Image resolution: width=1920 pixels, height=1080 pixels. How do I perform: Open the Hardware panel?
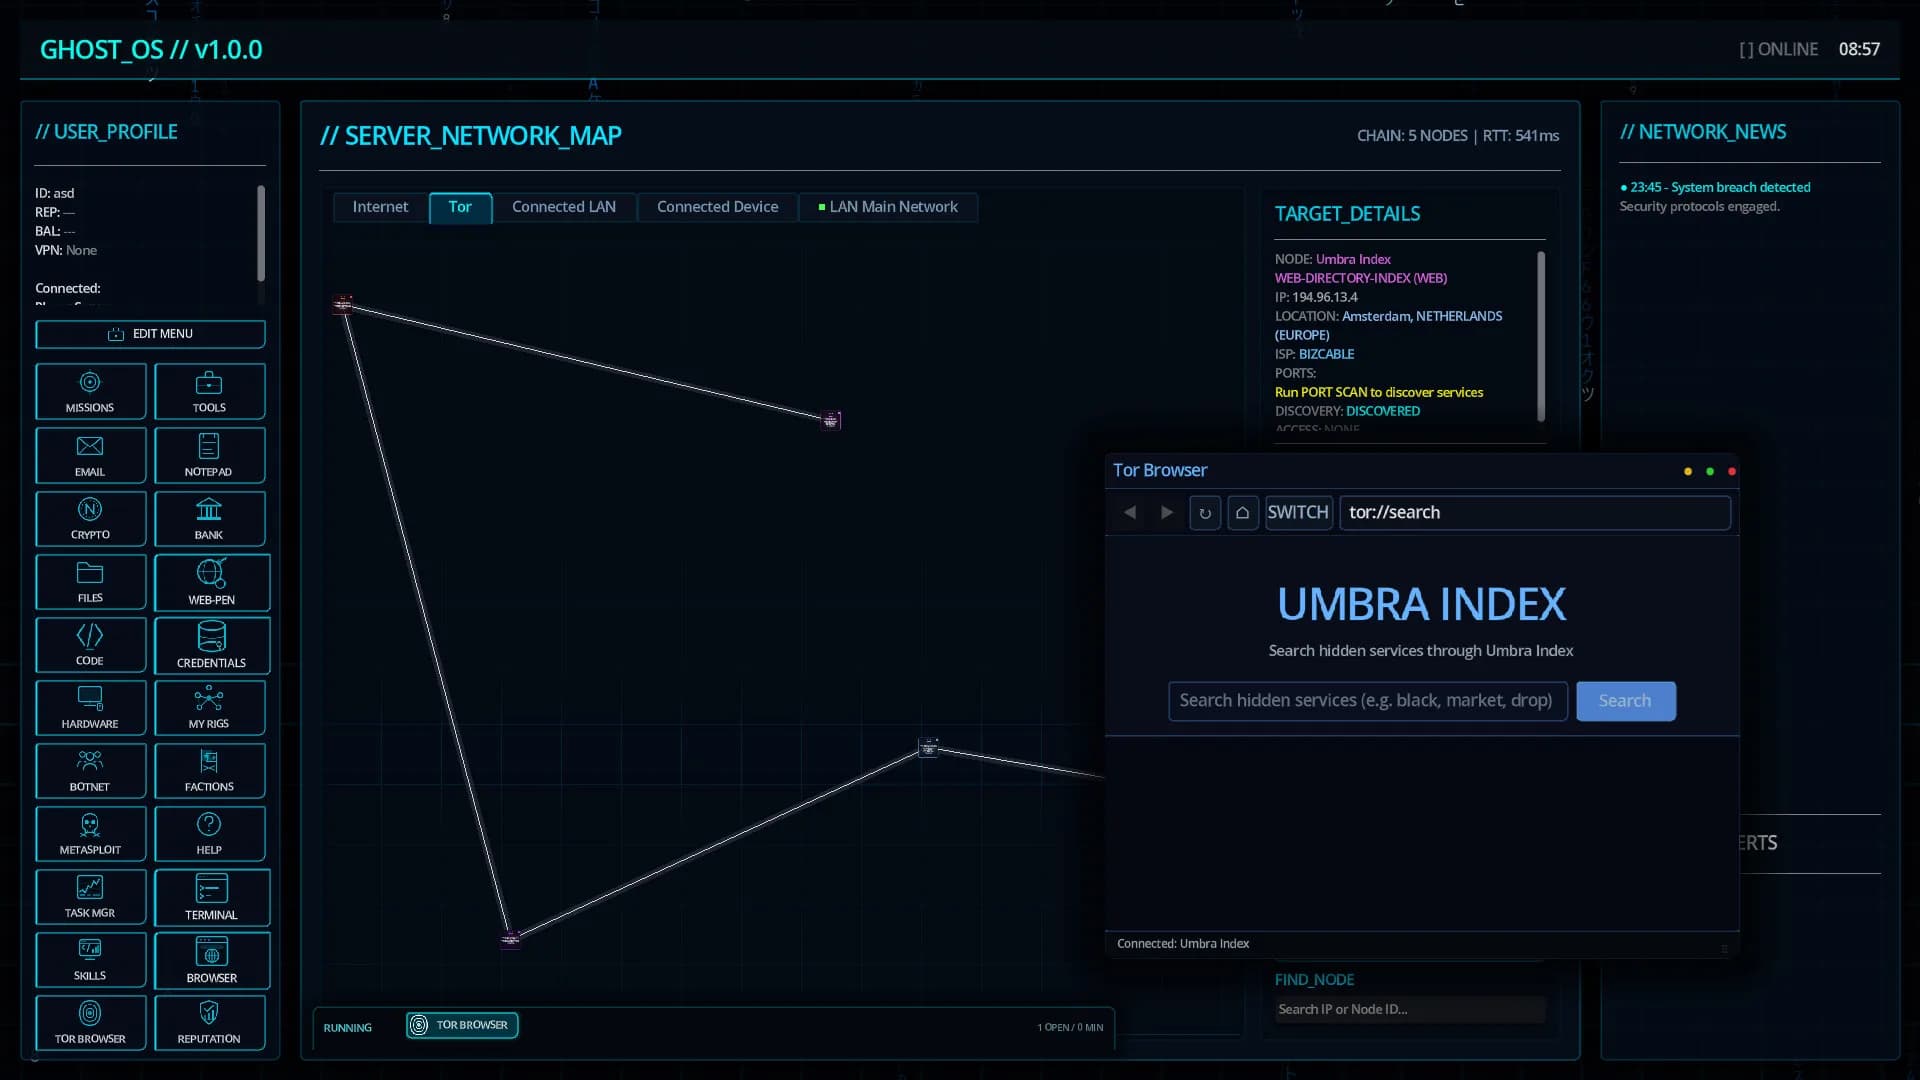pyautogui.click(x=90, y=707)
